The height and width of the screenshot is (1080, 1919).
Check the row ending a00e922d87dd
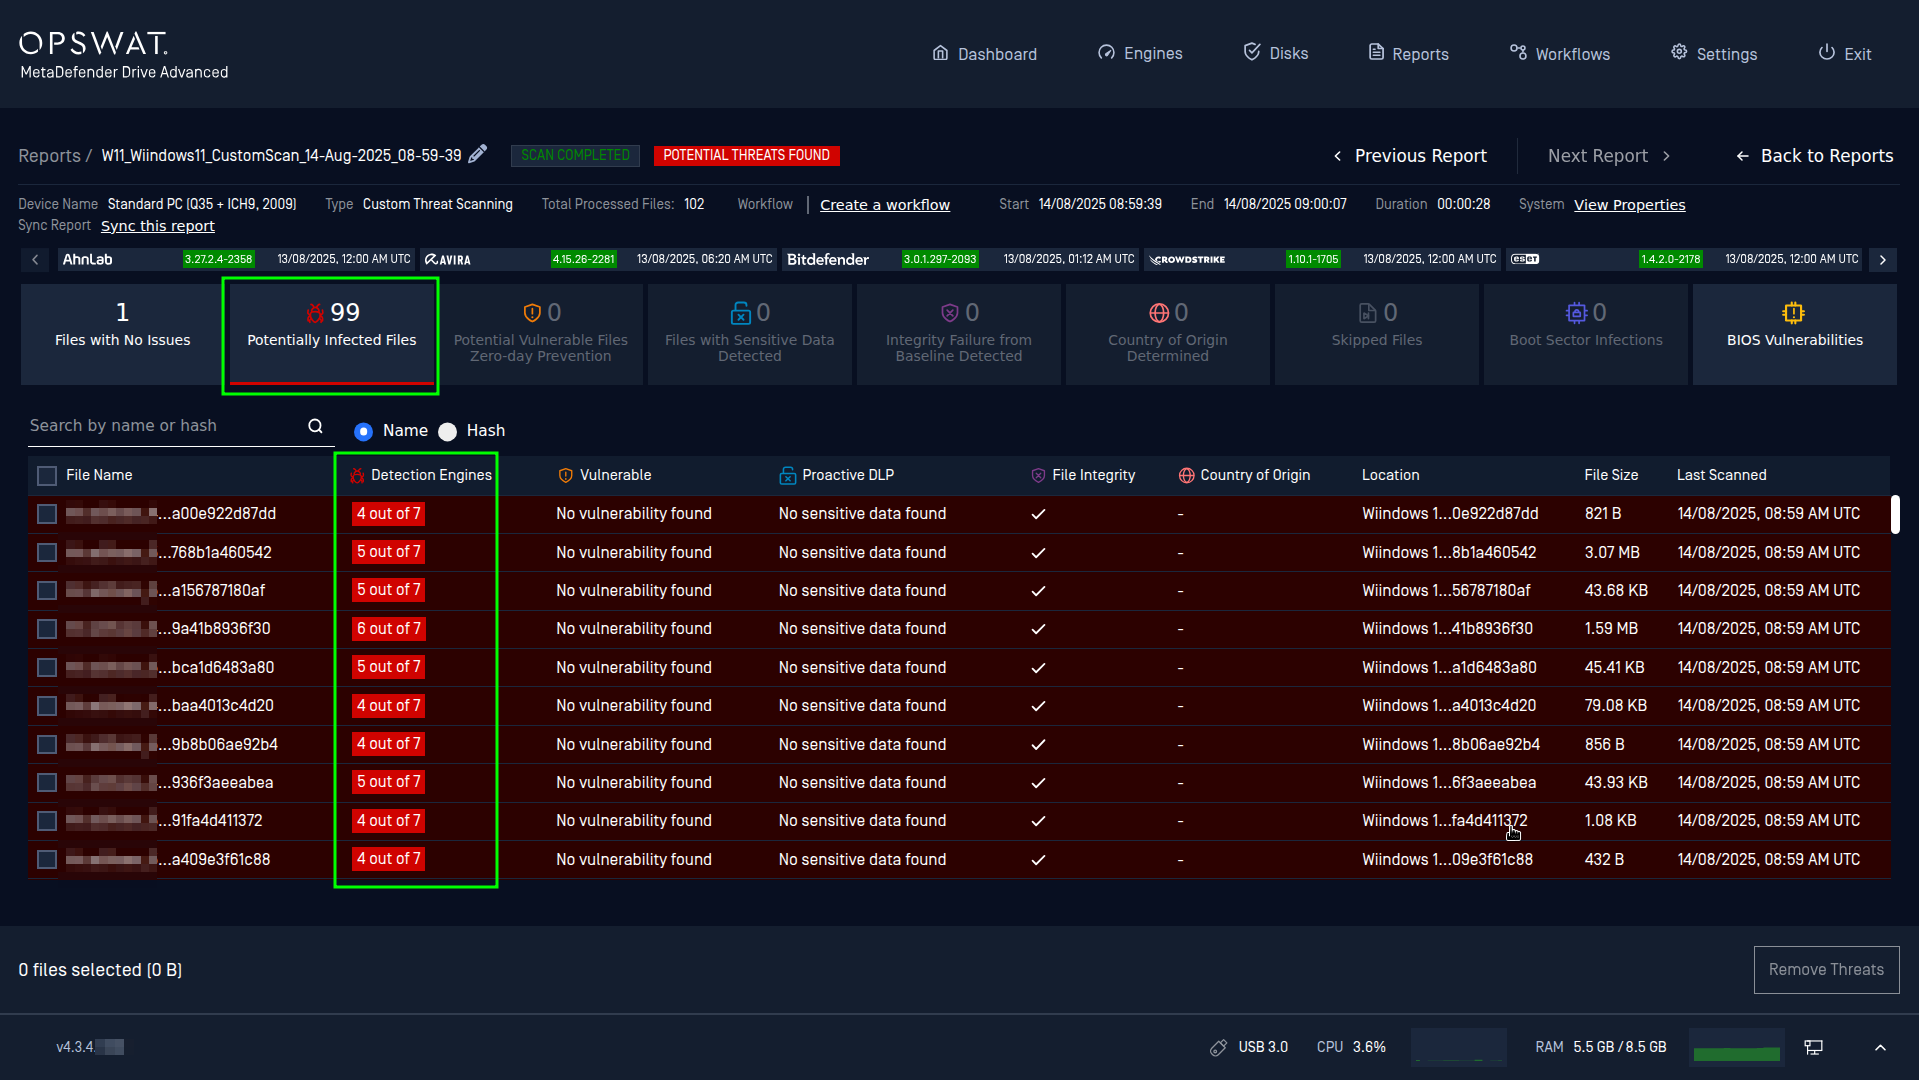pos(47,514)
